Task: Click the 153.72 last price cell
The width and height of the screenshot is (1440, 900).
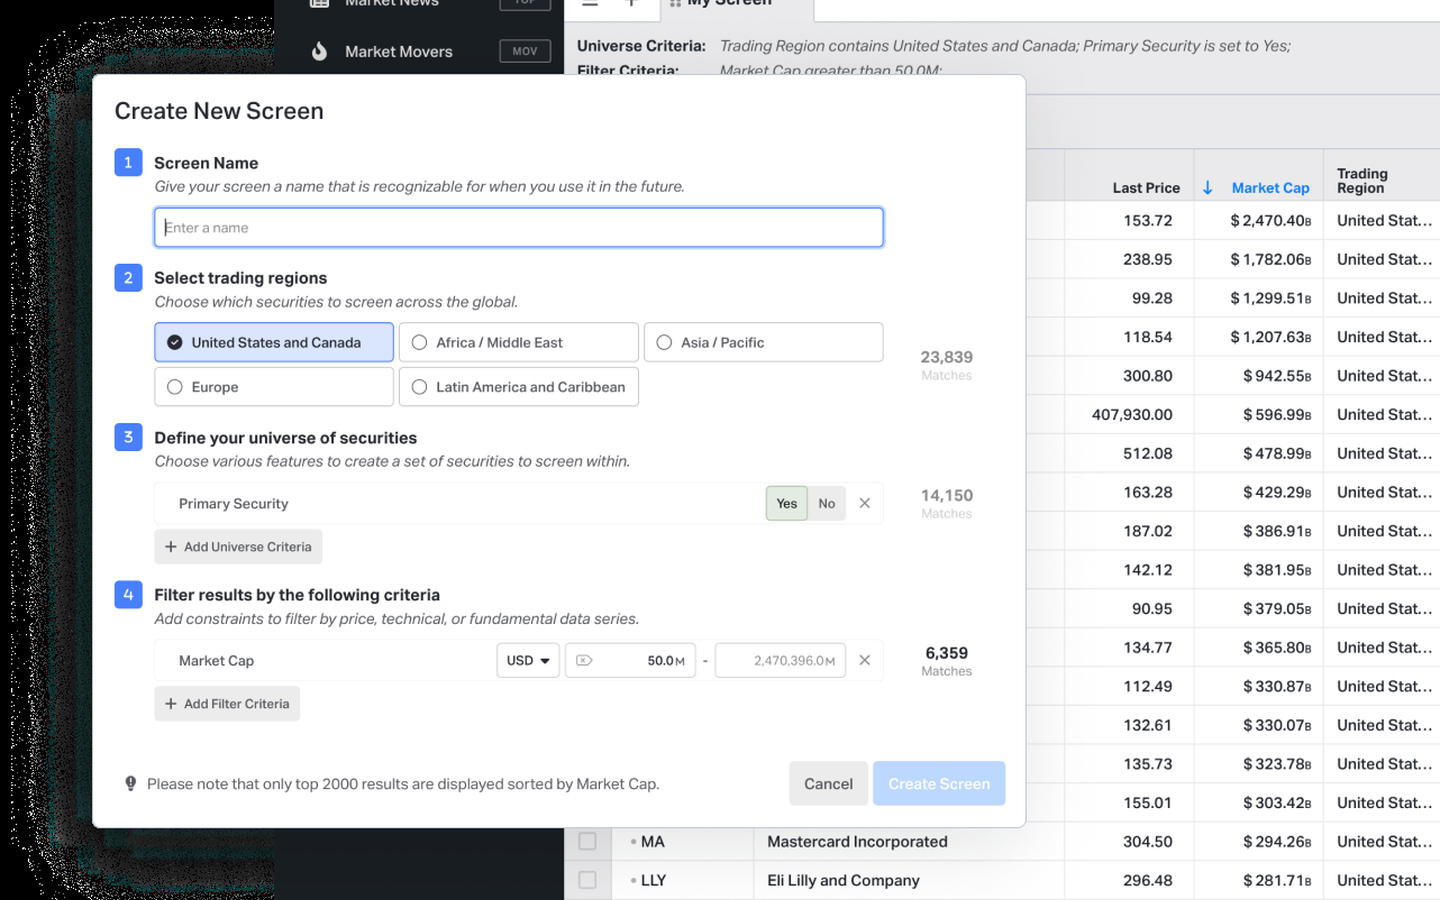Action: pyautogui.click(x=1148, y=221)
